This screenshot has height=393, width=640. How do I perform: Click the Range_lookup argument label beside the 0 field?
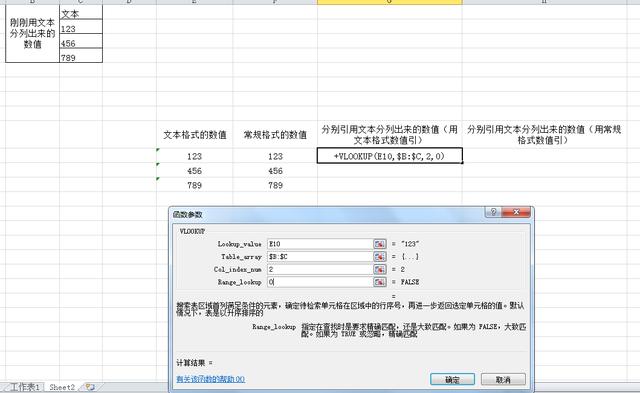239,282
